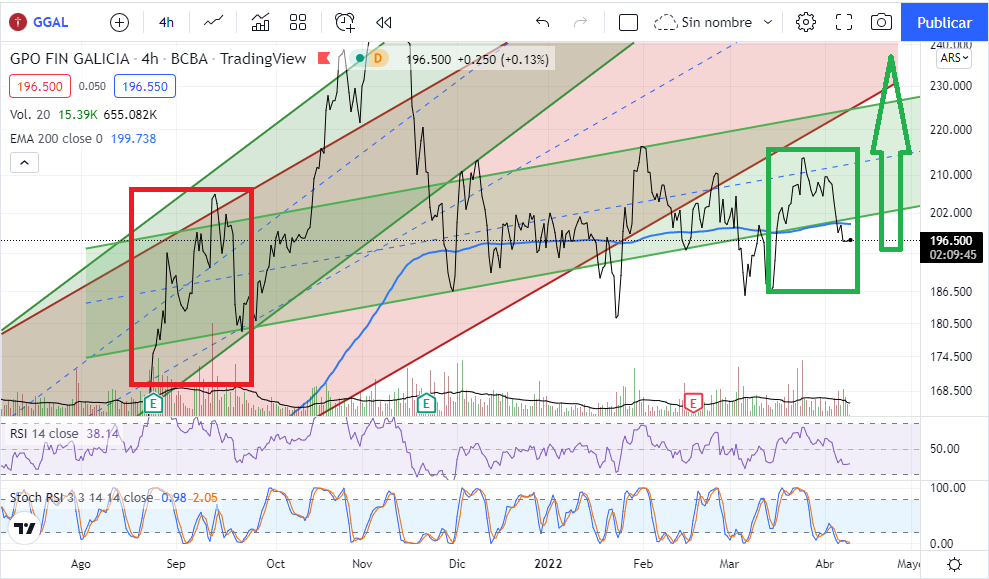Click the 202.000 price scale label
Screen dimensions: 989x579
pos(951,213)
